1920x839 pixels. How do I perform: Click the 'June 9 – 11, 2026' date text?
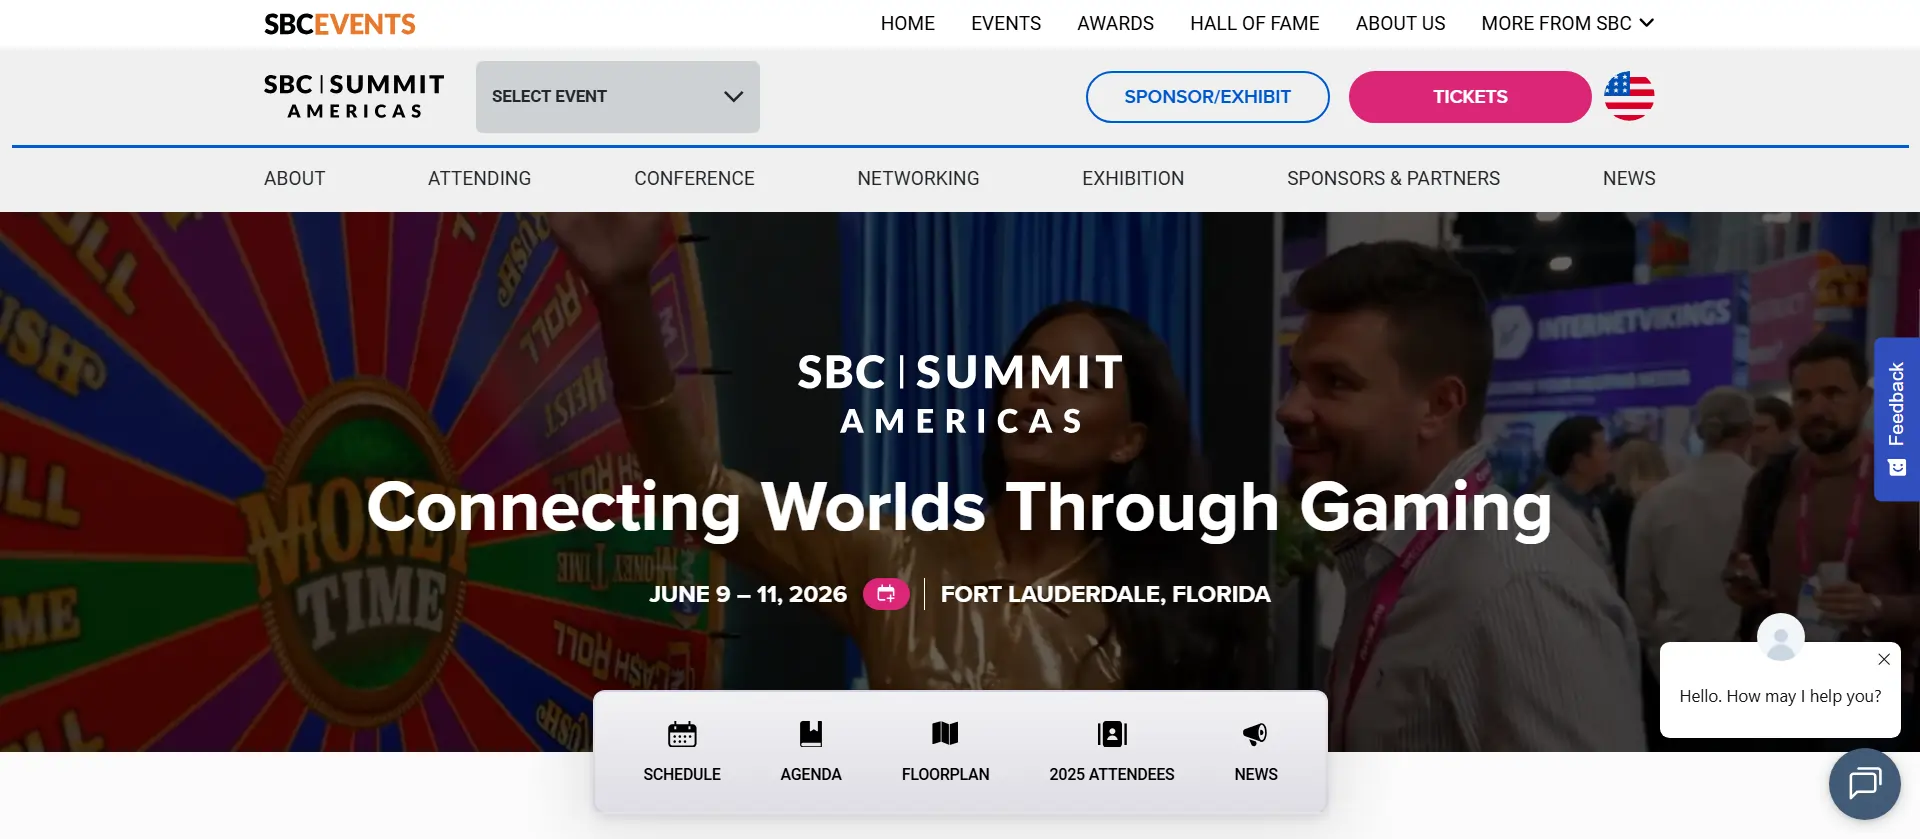[x=748, y=594]
